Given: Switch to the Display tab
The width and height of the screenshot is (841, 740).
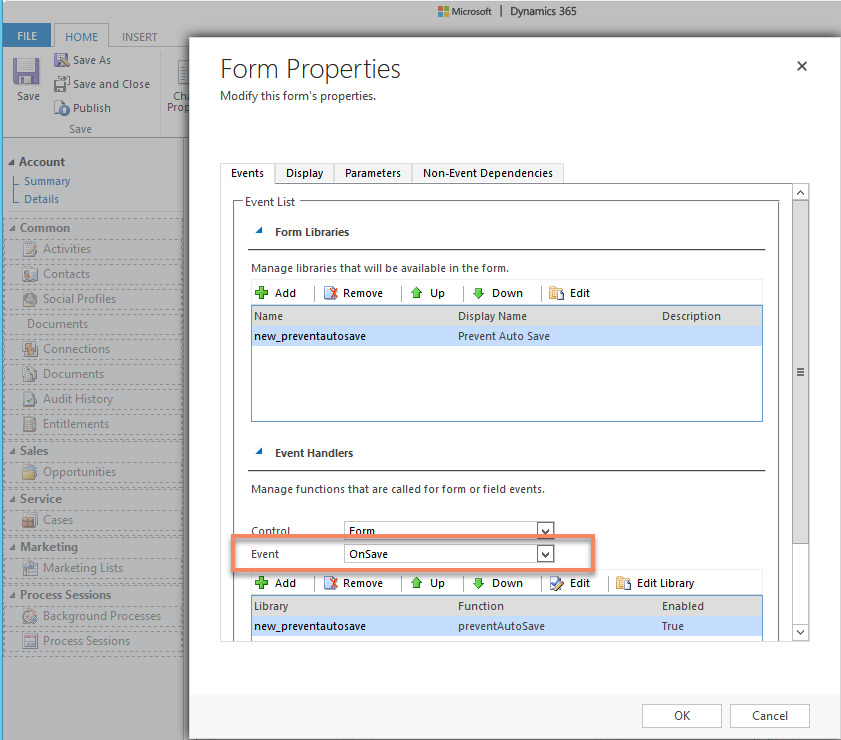Looking at the screenshot, I should [304, 172].
